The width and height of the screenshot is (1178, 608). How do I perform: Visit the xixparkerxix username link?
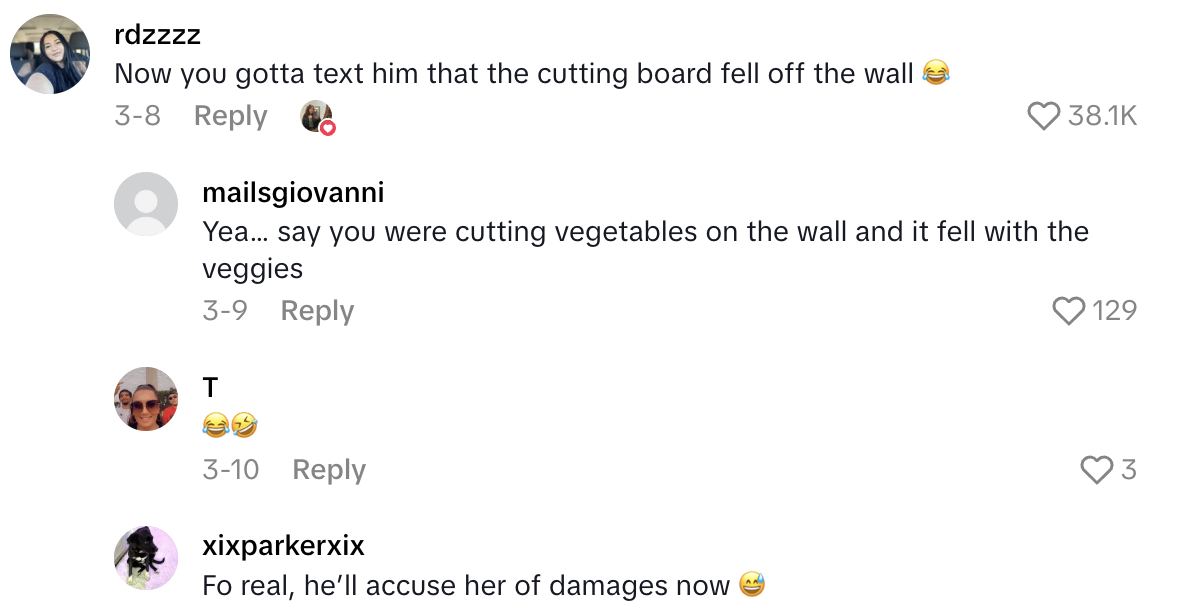(283, 546)
